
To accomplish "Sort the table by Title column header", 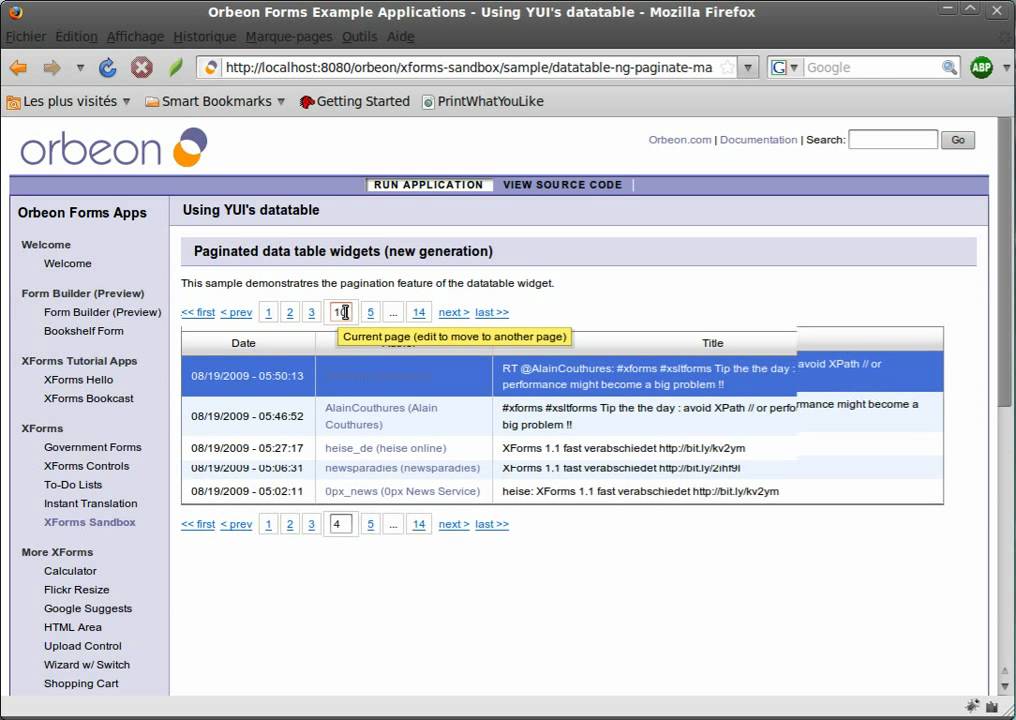I will 713,343.
